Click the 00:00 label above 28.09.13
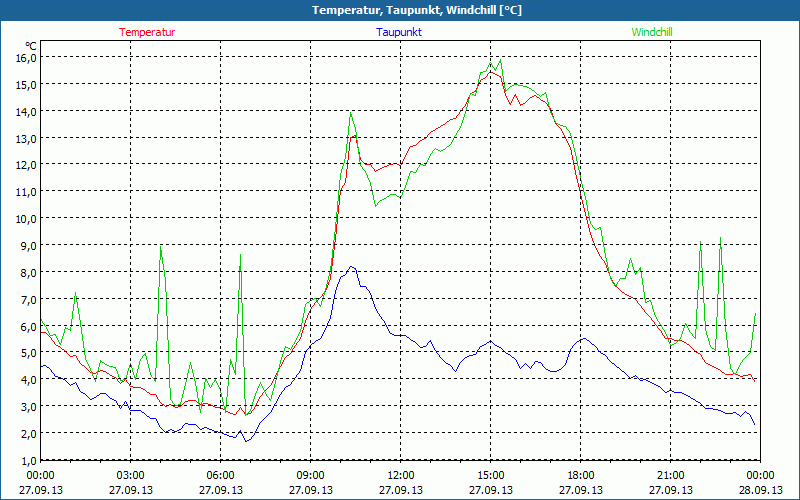This screenshot has height=500, width=800. point(761,476)
